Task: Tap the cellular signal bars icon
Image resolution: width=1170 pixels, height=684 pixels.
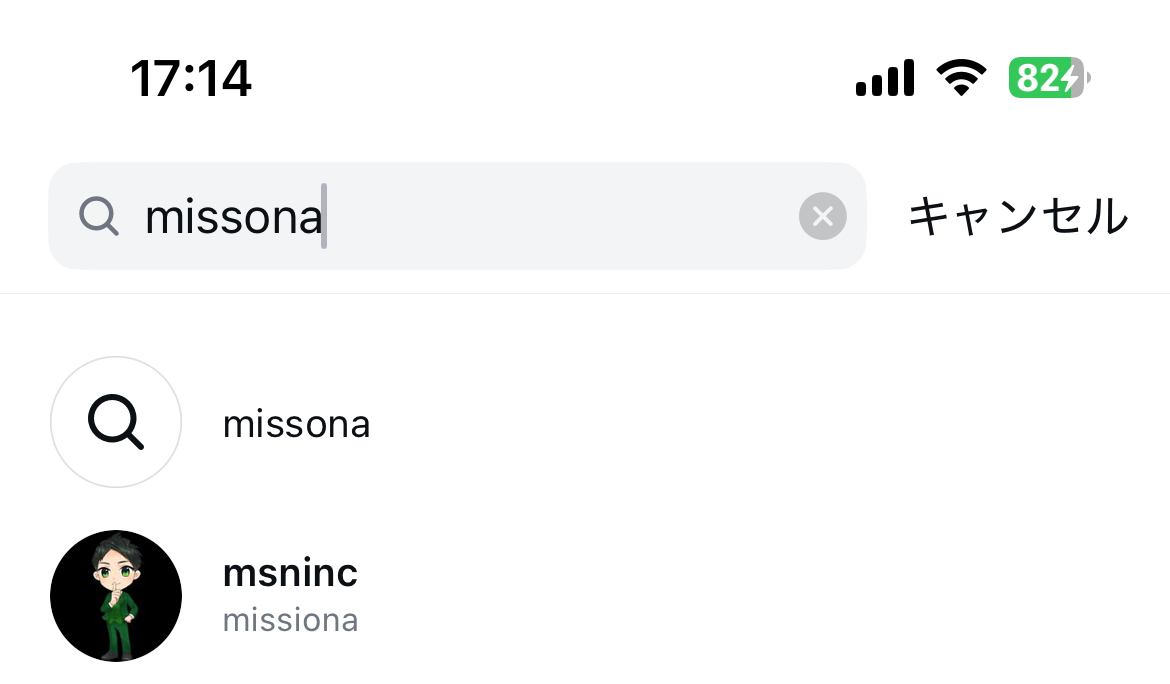Action: pyautogui.click(x=885, y=78)
